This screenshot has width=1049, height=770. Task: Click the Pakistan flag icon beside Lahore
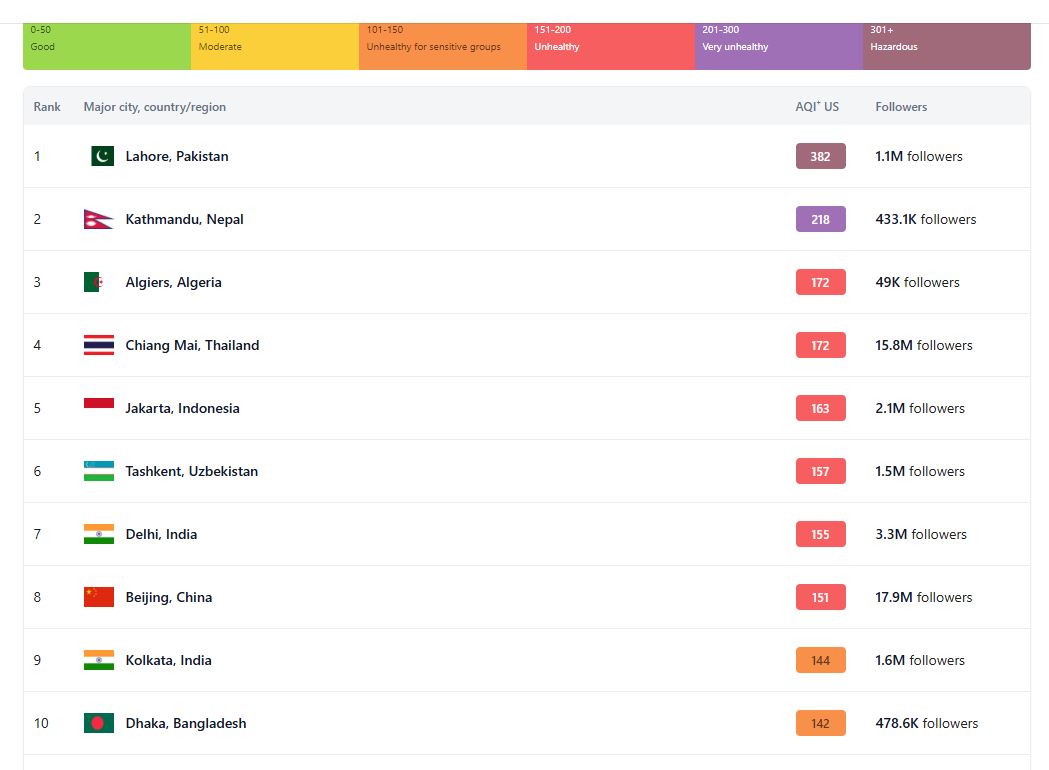coord(101,156)
